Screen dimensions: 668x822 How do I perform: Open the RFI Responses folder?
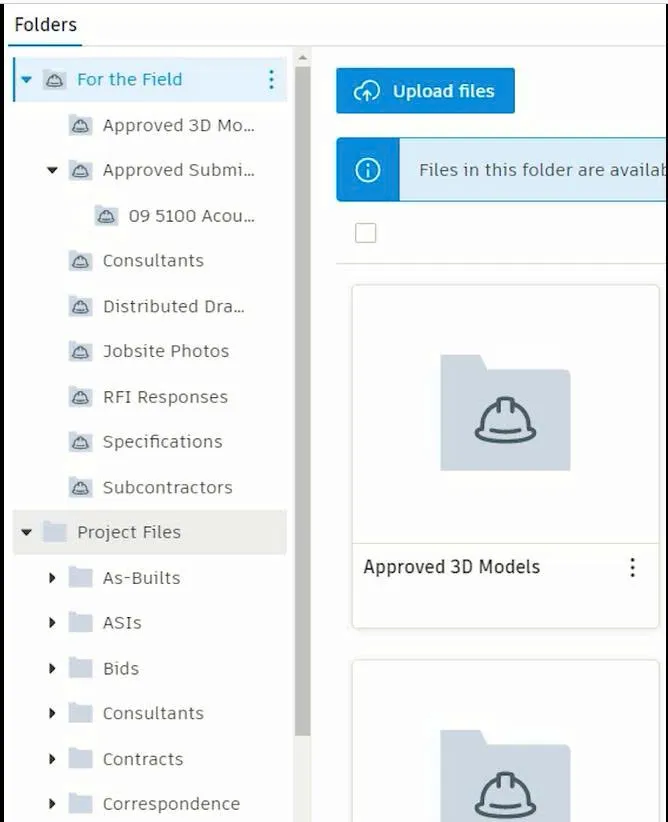165,397
